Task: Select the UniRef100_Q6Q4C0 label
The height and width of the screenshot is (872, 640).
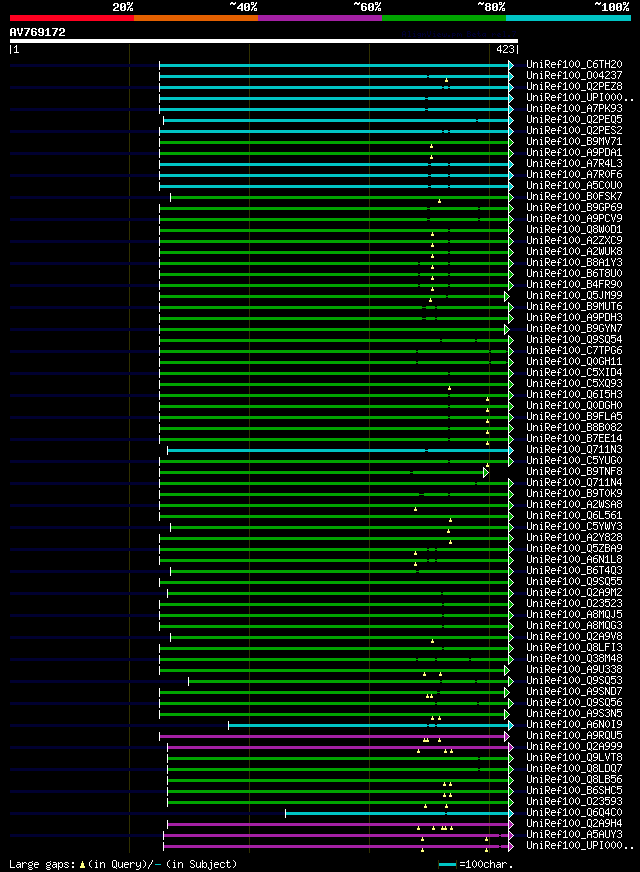Action: pyautogui.click(x=574, y=812)
